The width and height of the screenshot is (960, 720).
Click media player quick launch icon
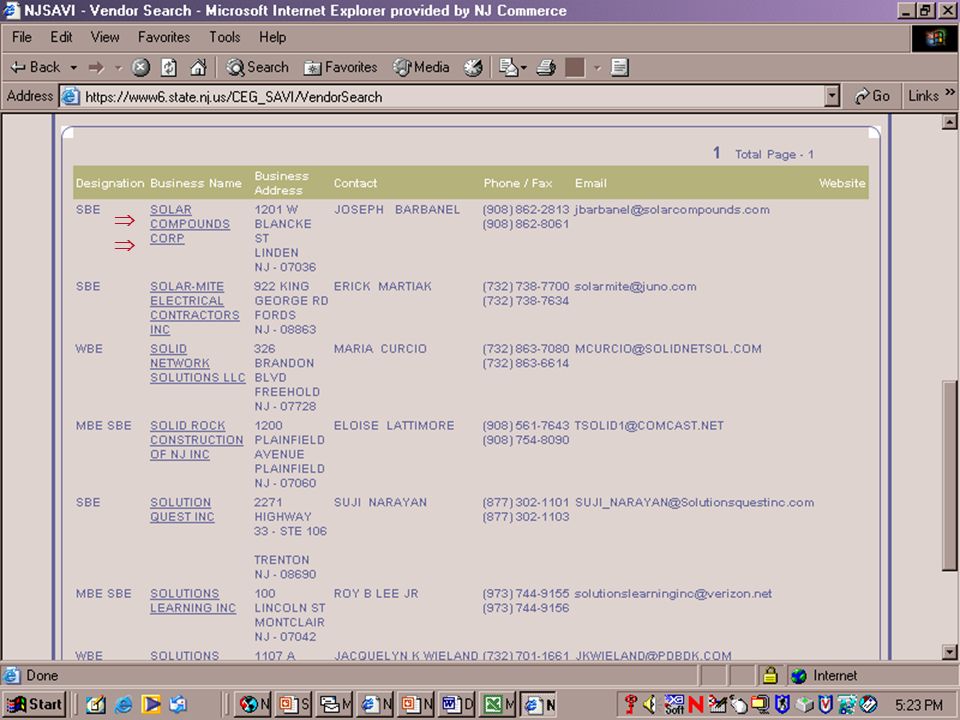(151, 705)
